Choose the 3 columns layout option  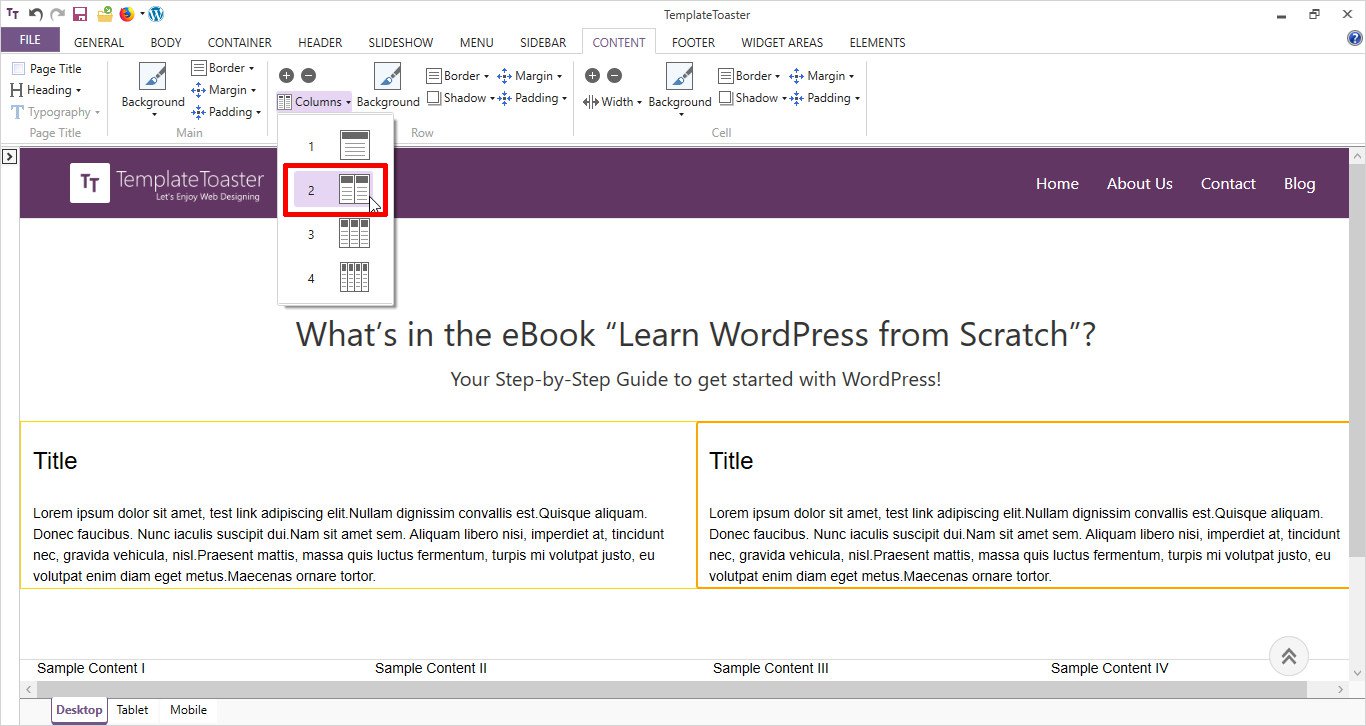(338, 234)
